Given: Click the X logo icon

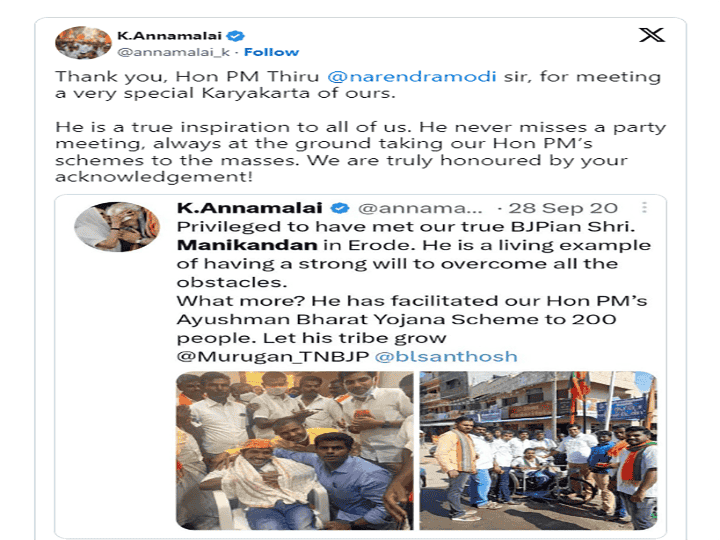Looking at the screenshot, I should [x=652, y=35].
